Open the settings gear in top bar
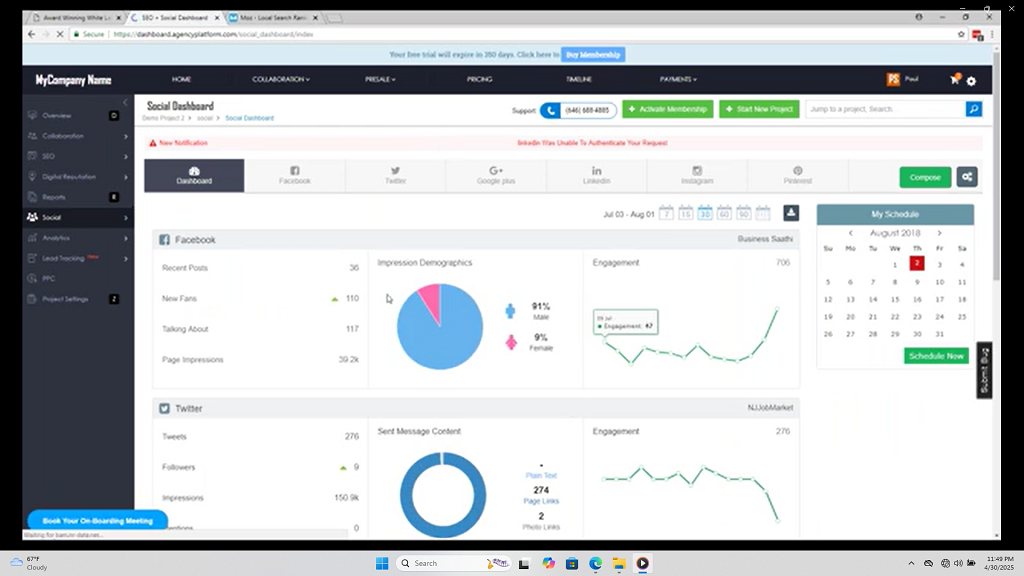1024x576 pixels. click(971, 81)
